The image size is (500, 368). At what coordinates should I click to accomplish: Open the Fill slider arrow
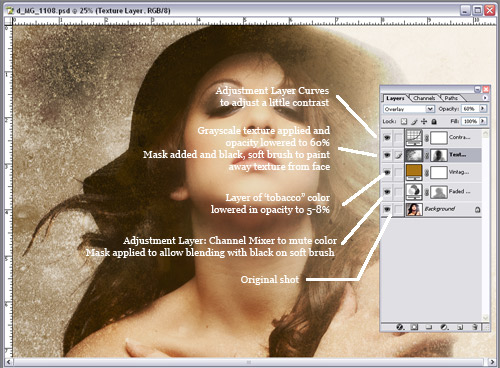pos(482,121)
